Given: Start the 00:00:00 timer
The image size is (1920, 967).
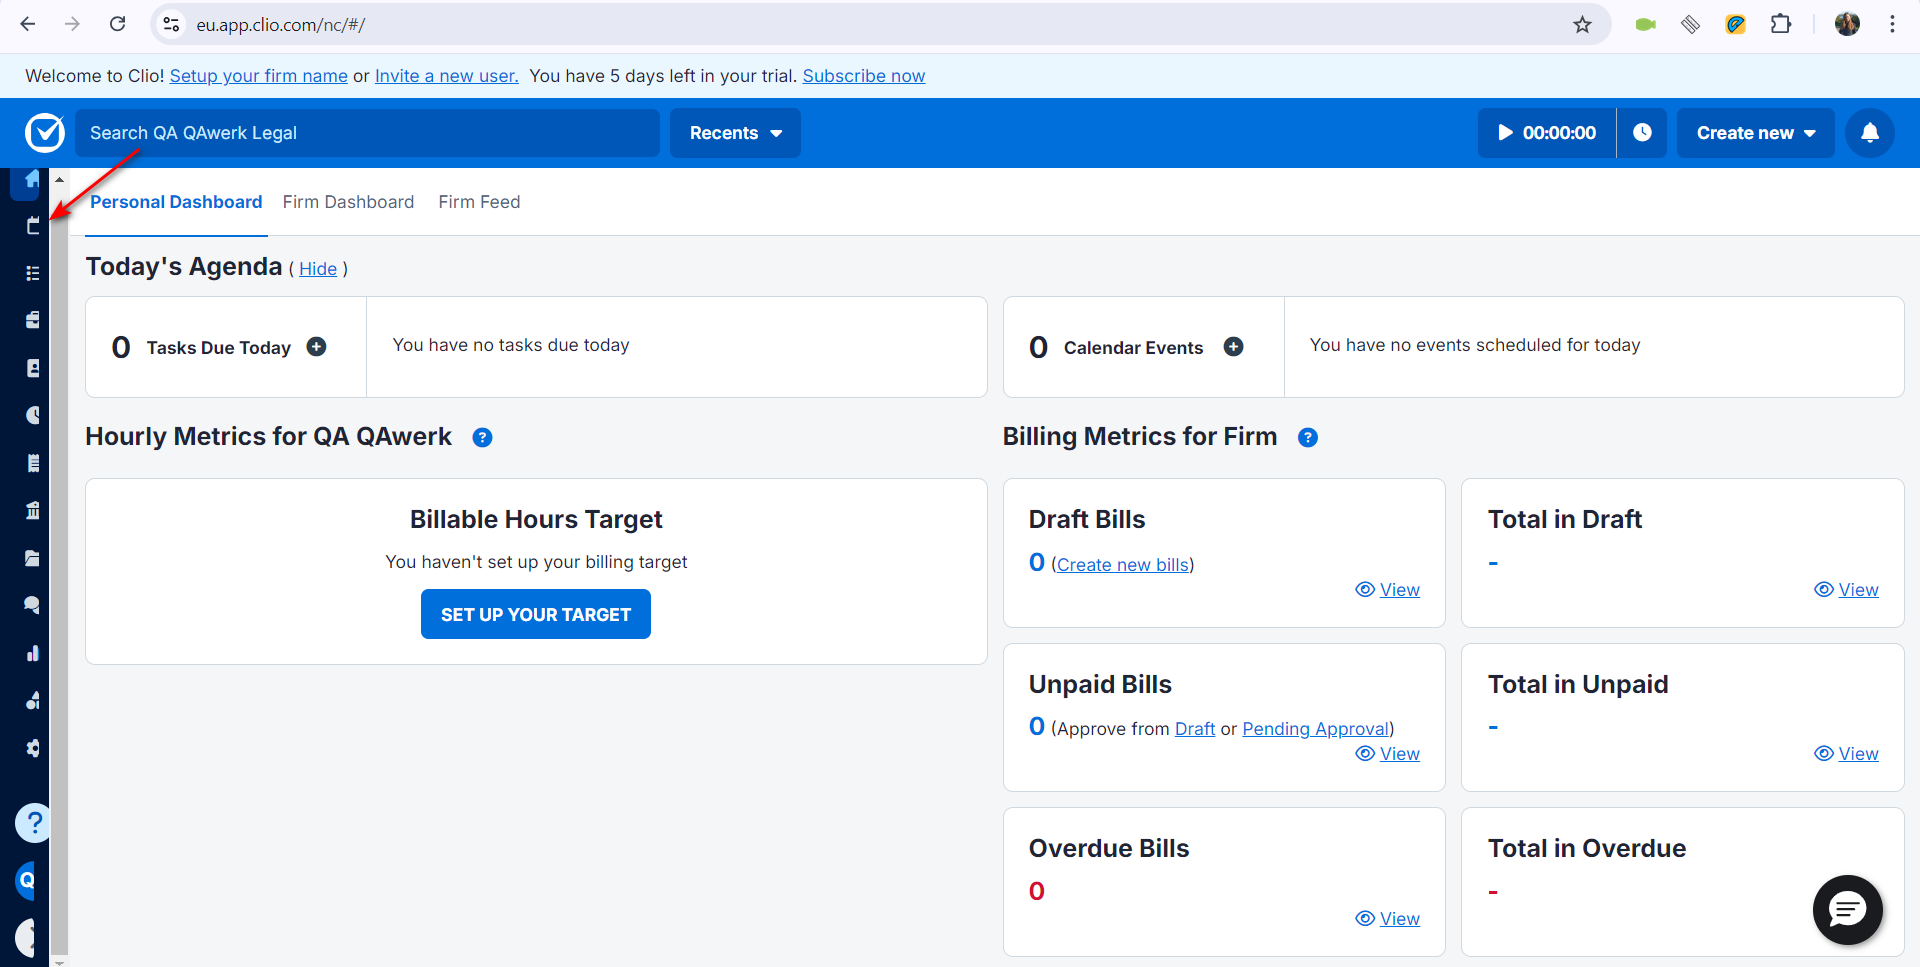Looking at the screenshot, I should [1547, 133].
